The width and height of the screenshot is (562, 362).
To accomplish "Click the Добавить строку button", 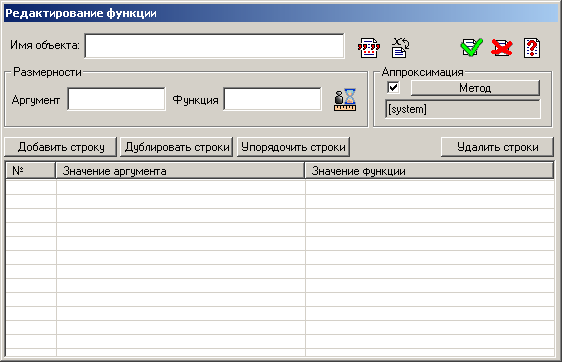I will coord(61,147).
